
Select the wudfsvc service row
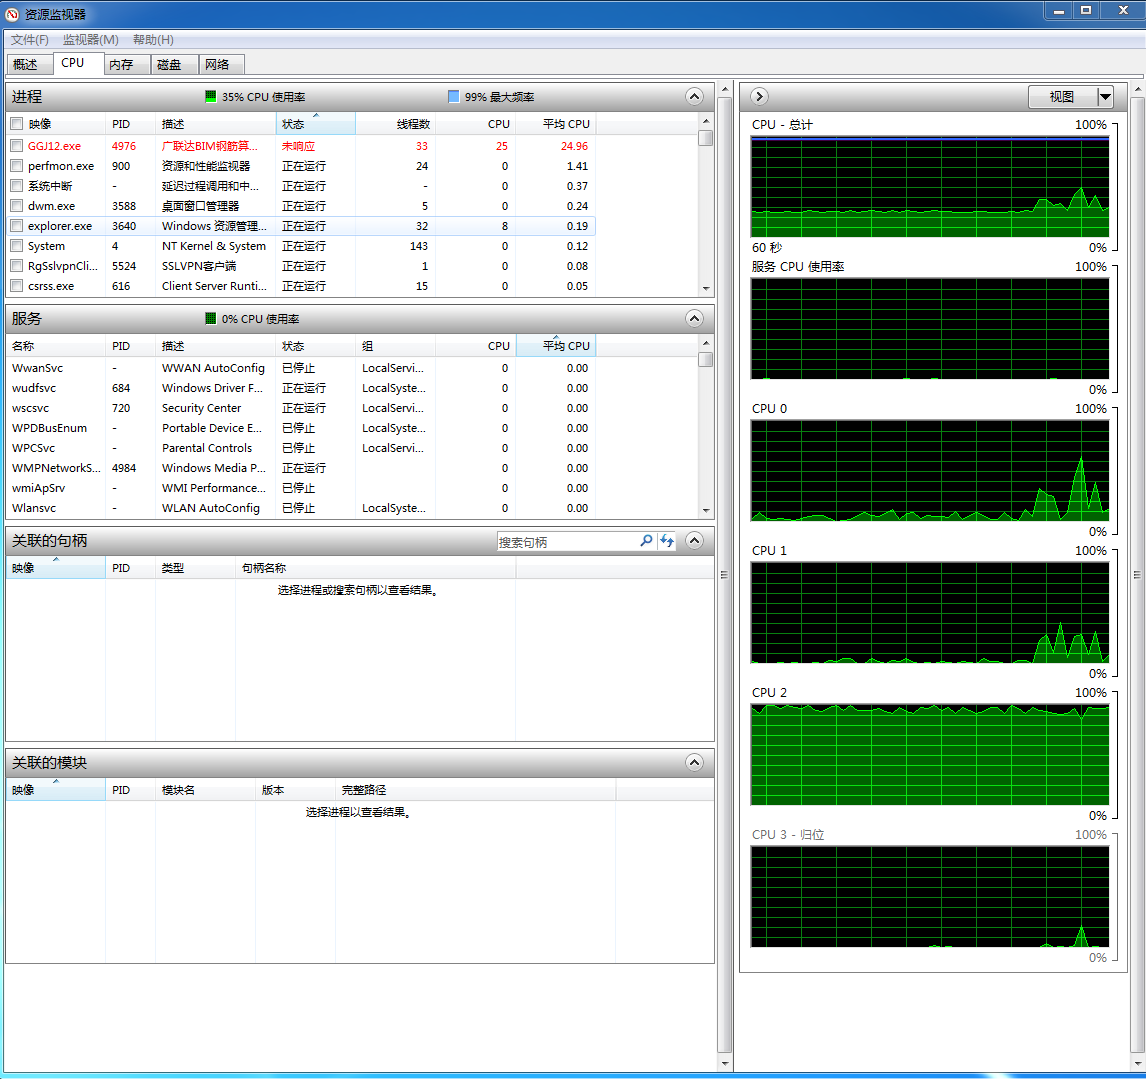301,388
